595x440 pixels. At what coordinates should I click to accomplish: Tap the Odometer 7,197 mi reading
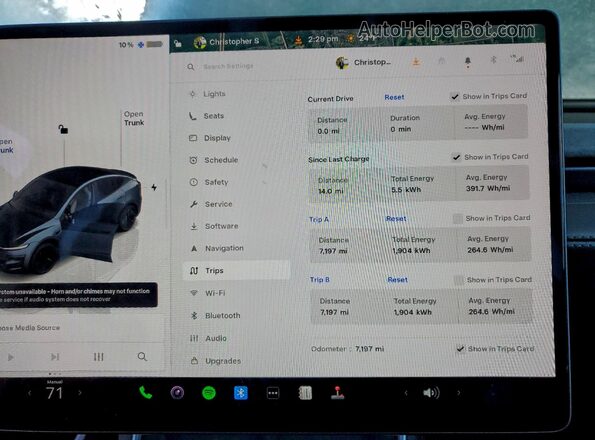point(347,349)
